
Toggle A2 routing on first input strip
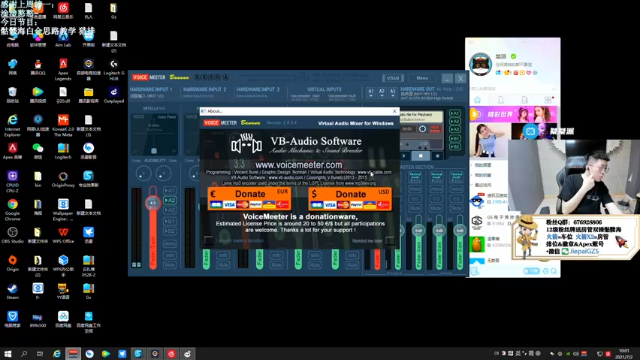coord(169,200)
